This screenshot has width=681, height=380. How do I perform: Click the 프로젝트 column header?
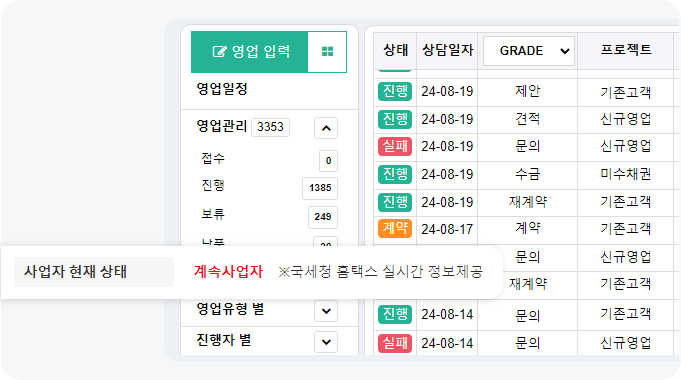[x=625, y=50]
